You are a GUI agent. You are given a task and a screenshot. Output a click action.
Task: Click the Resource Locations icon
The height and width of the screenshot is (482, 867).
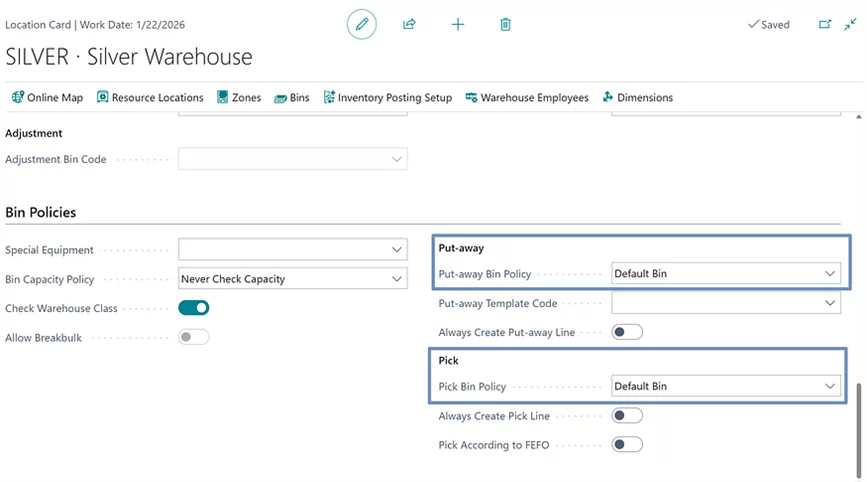click(102, 97)
